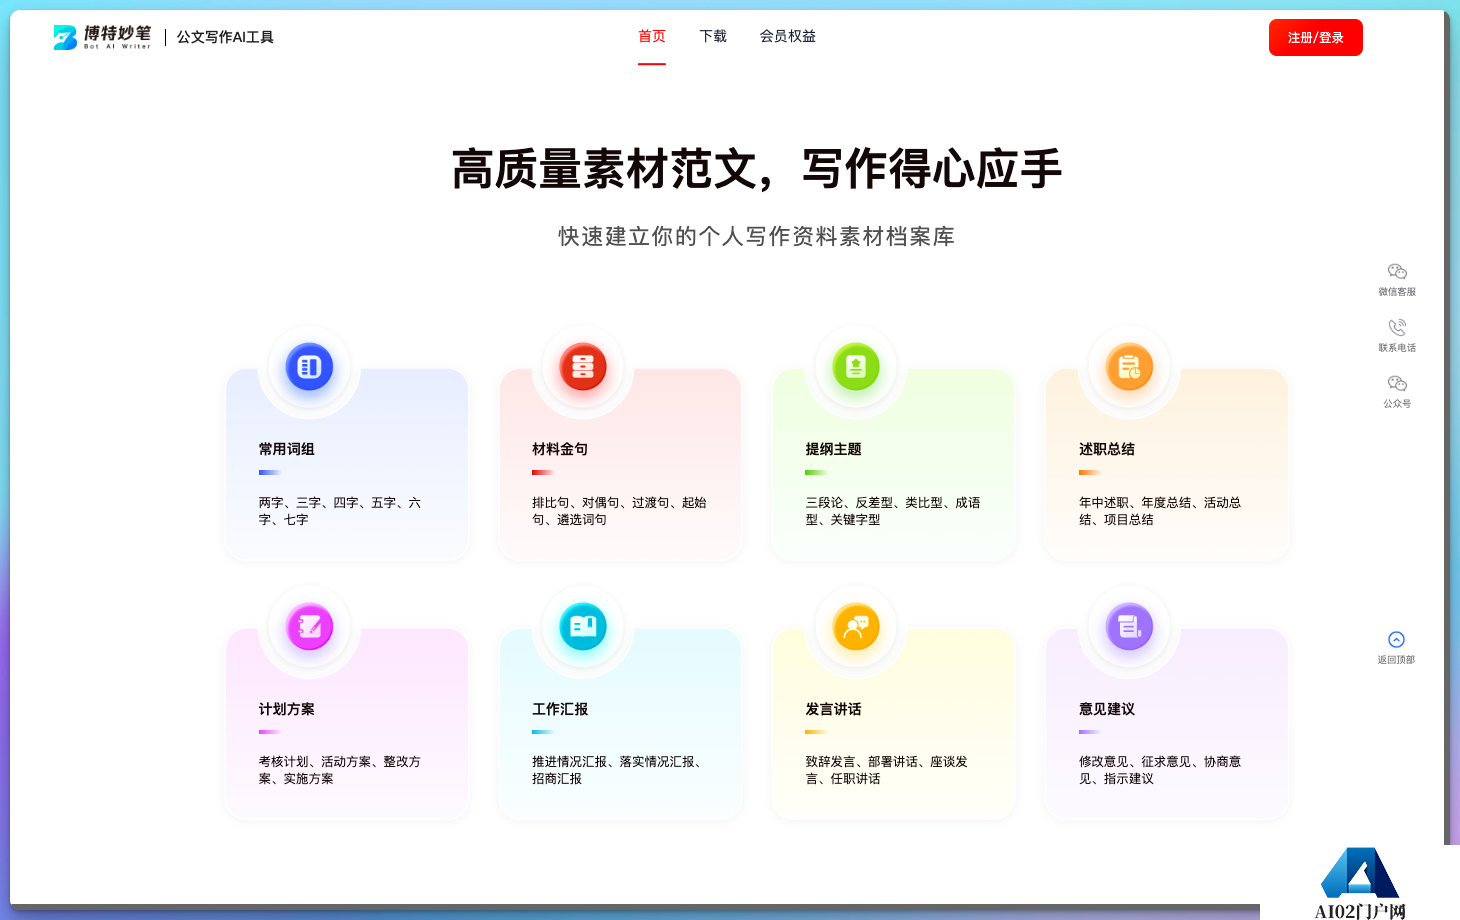Select the 工作汇报 card title
The width and height of the screenshot is (1460, 920).
(x=560, y=709)
